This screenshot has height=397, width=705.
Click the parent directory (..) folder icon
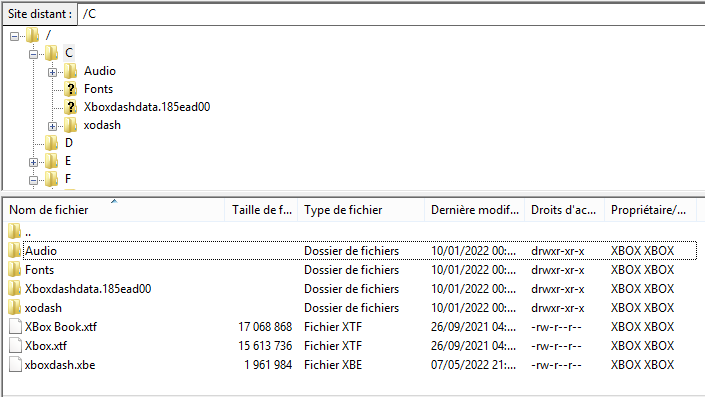coord(14,231)
